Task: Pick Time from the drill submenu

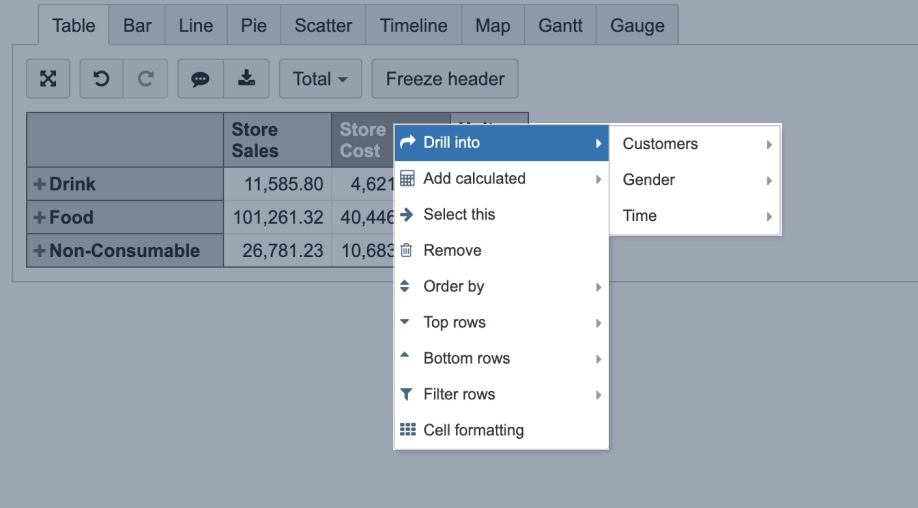Action: coord(640,216)
